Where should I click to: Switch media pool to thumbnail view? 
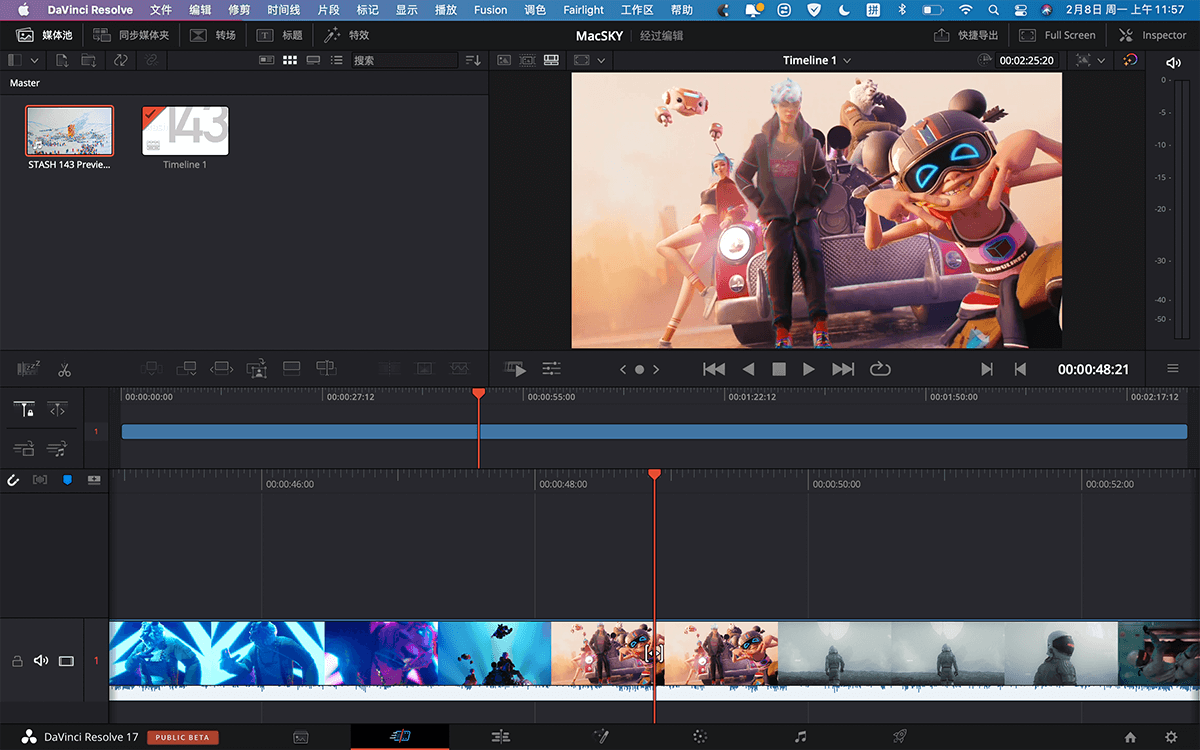coord(290,60)
